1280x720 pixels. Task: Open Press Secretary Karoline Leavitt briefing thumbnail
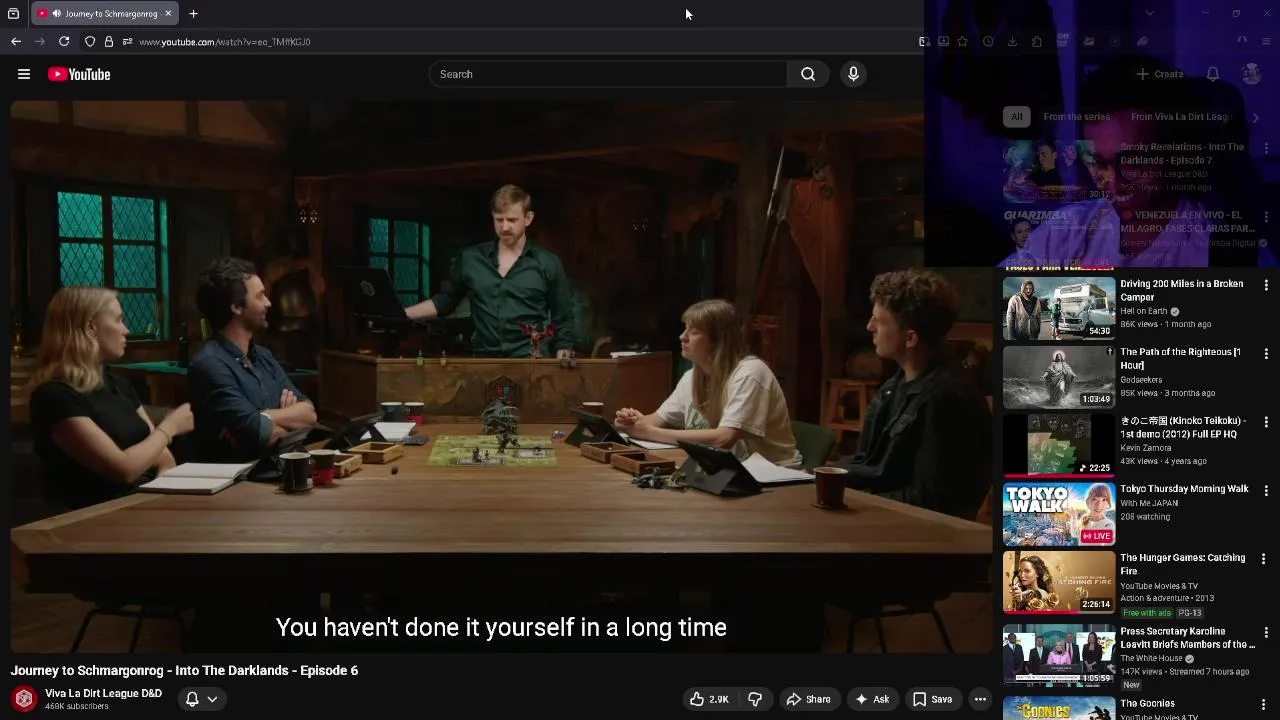tap(1059, 656)
